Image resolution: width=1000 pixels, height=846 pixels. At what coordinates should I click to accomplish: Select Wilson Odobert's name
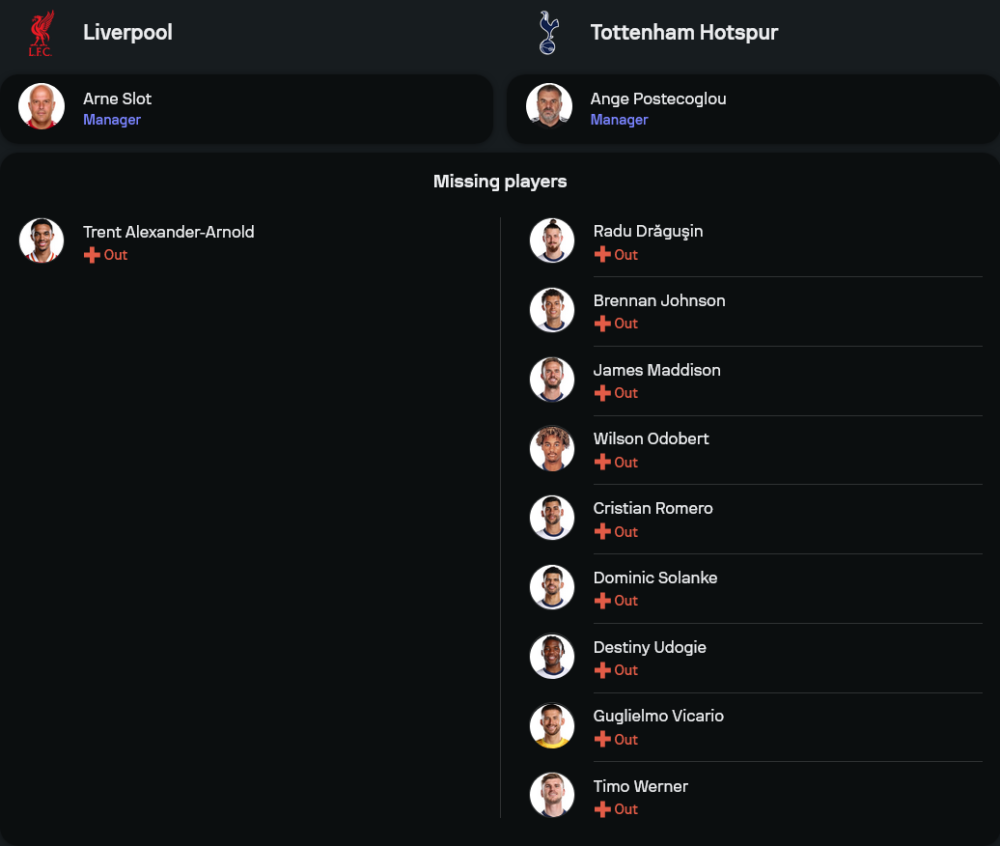coord(651,439)
